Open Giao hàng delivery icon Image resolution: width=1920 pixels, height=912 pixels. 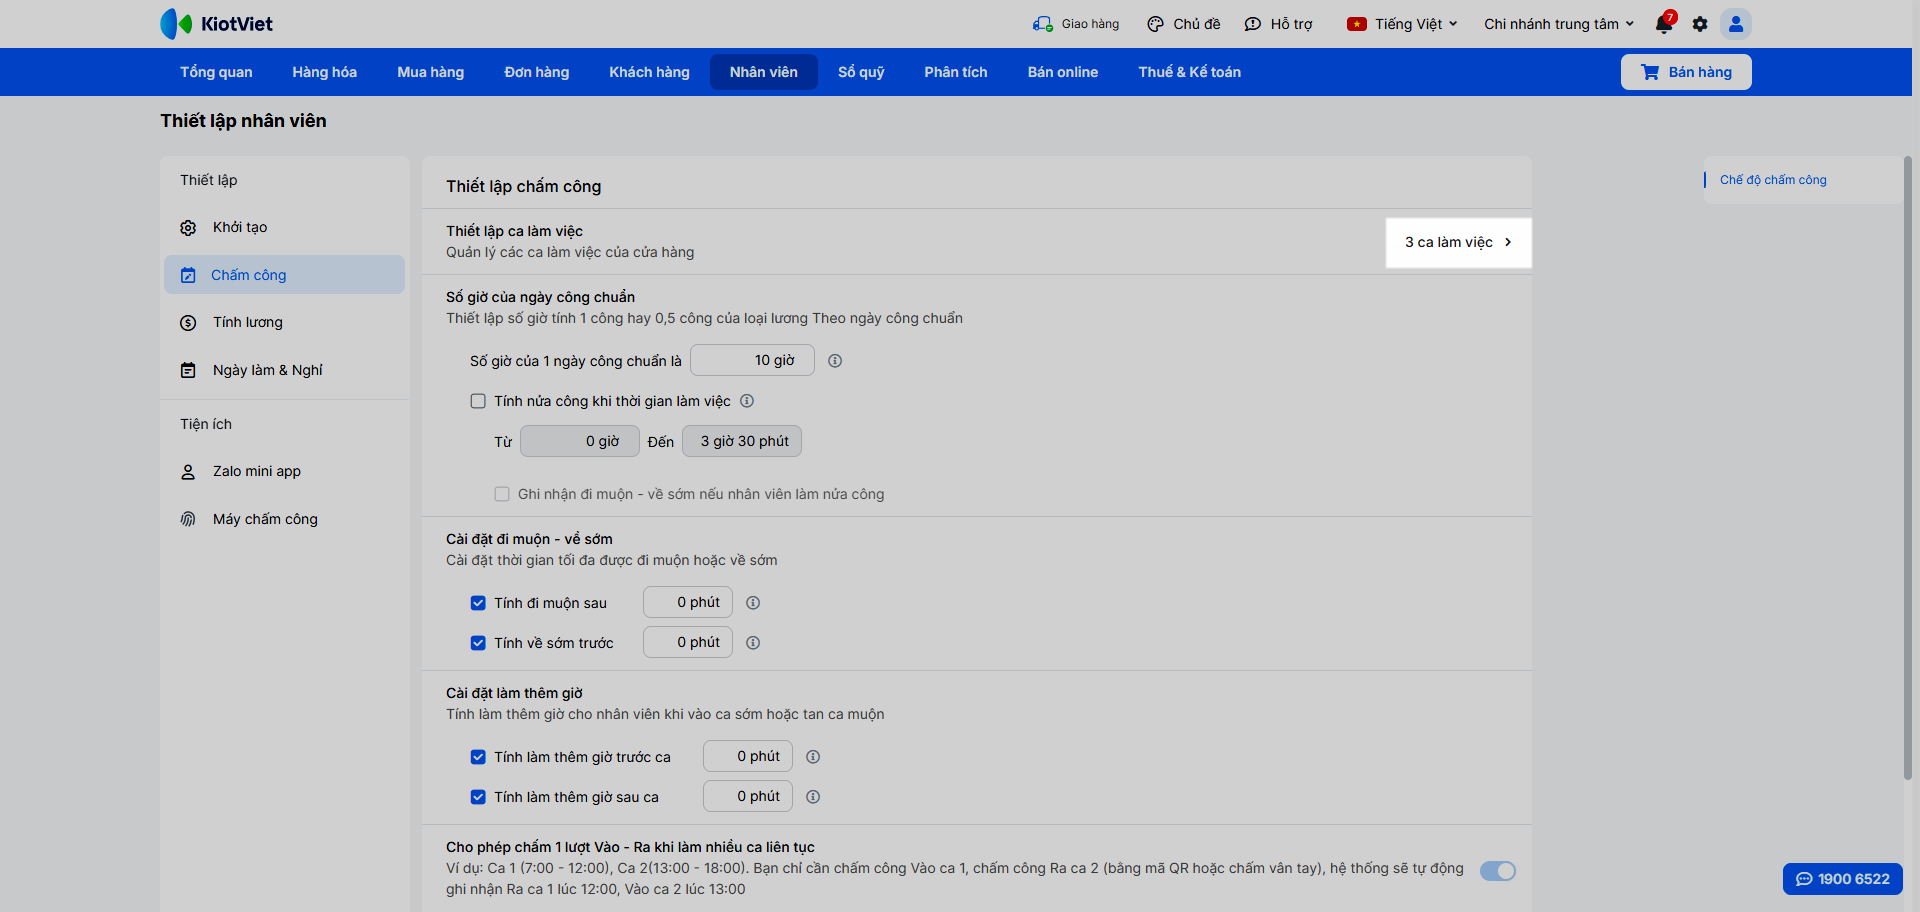[x=1043, y=24]
